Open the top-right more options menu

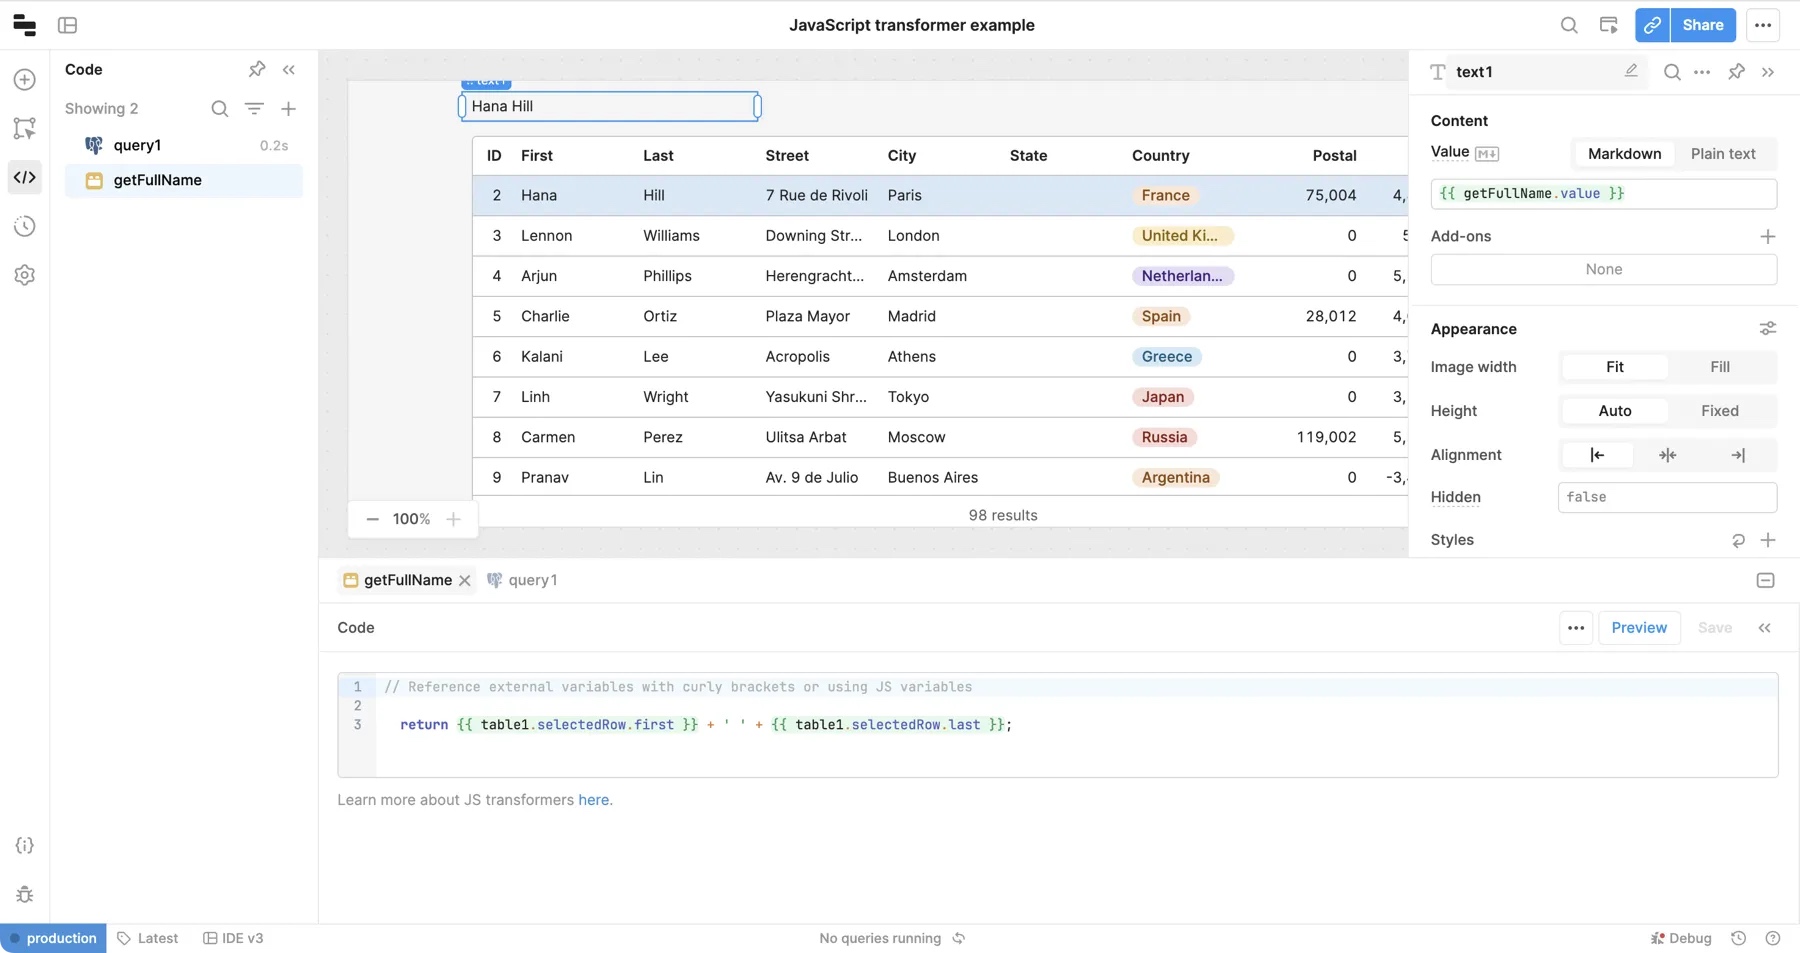[x=1763, y=25]
